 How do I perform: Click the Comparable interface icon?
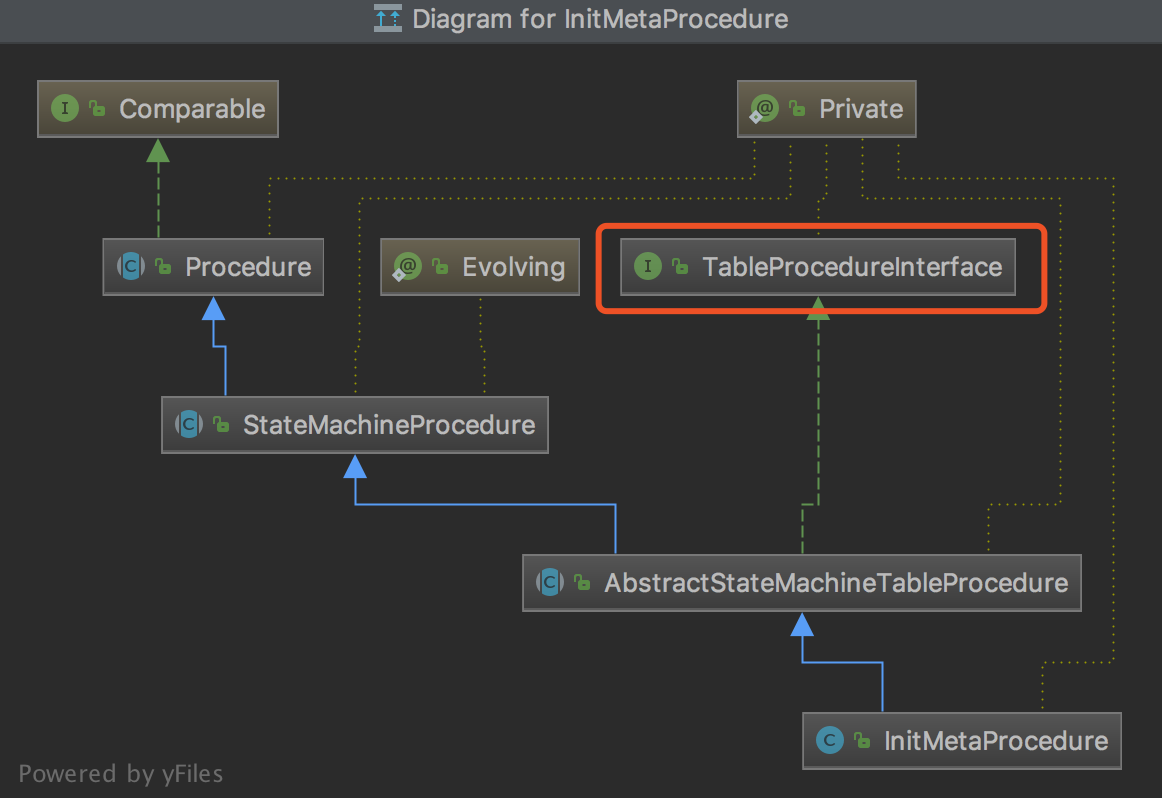point(65,109)
